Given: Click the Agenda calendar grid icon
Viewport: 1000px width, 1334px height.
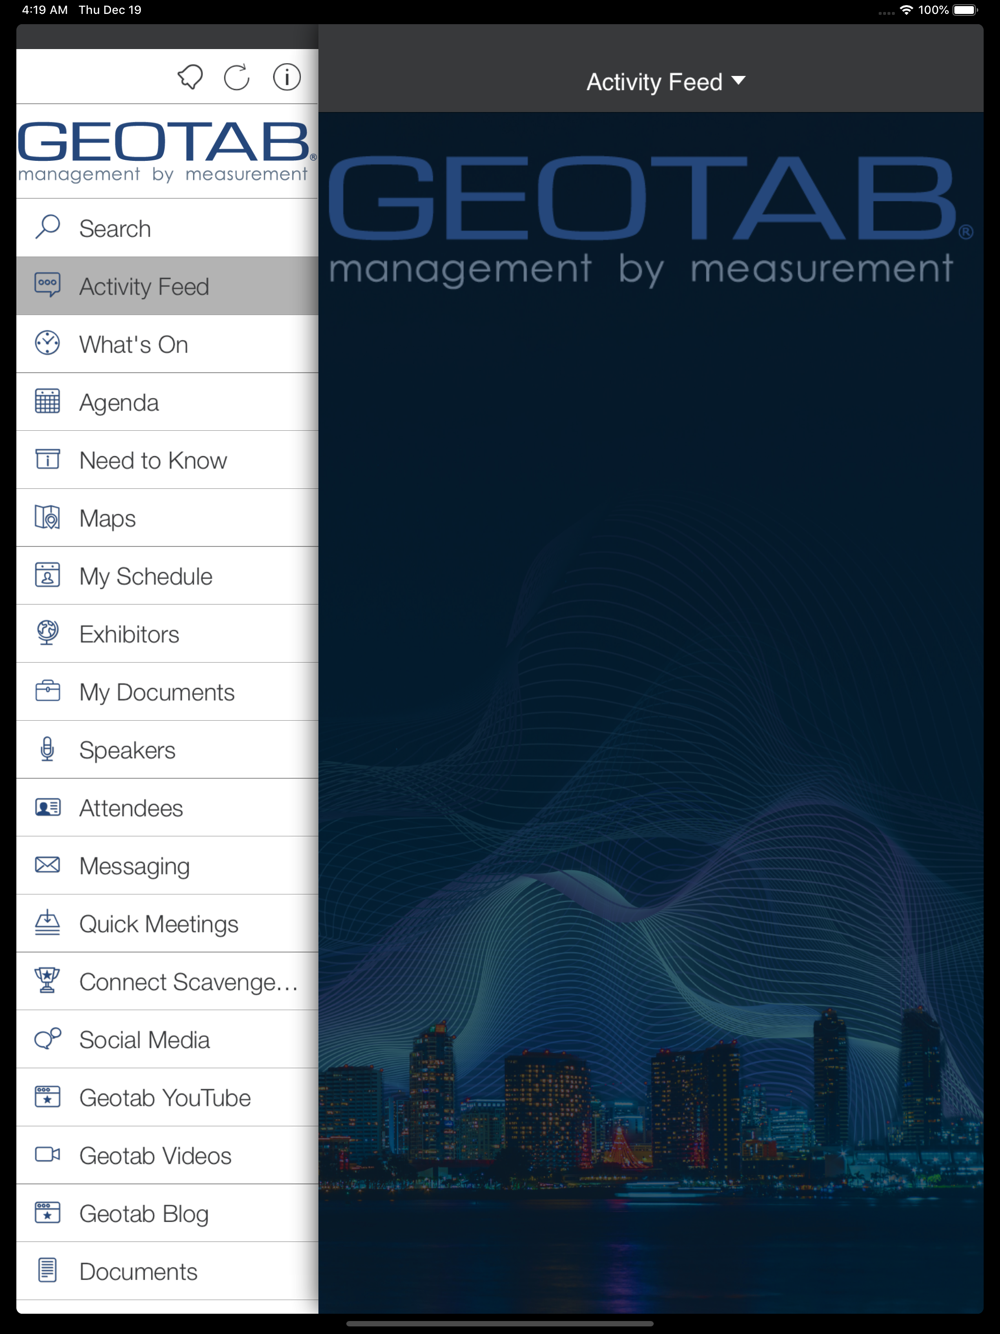Looking at the screenshot, I should (47, 401).
